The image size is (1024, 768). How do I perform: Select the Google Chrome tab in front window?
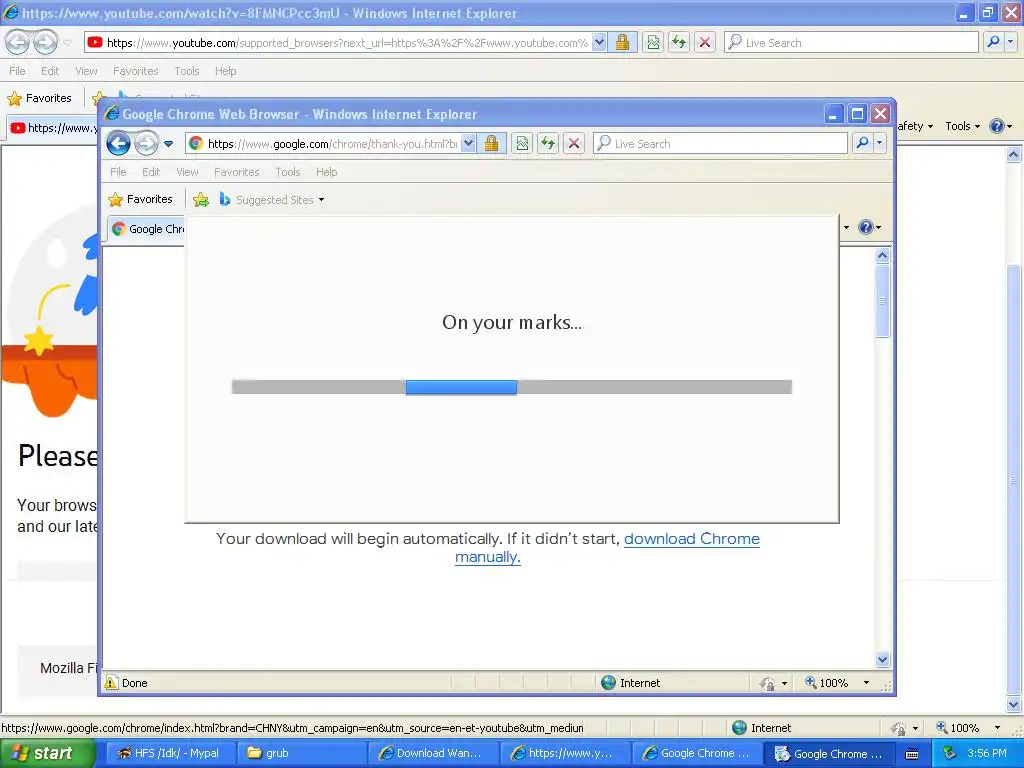[x=148, y=229]
